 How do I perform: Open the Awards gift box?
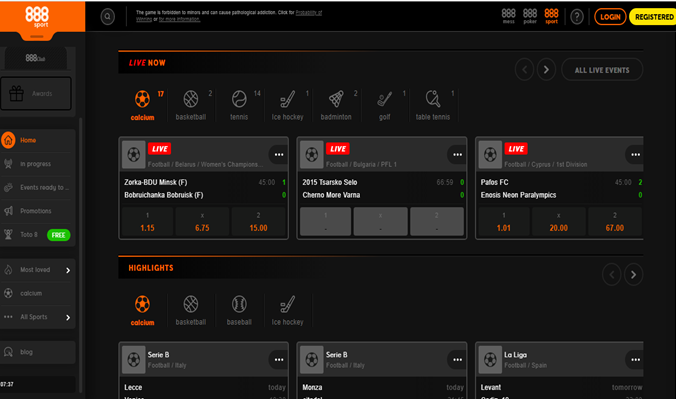pyautogui.click(x=36, y=93)
